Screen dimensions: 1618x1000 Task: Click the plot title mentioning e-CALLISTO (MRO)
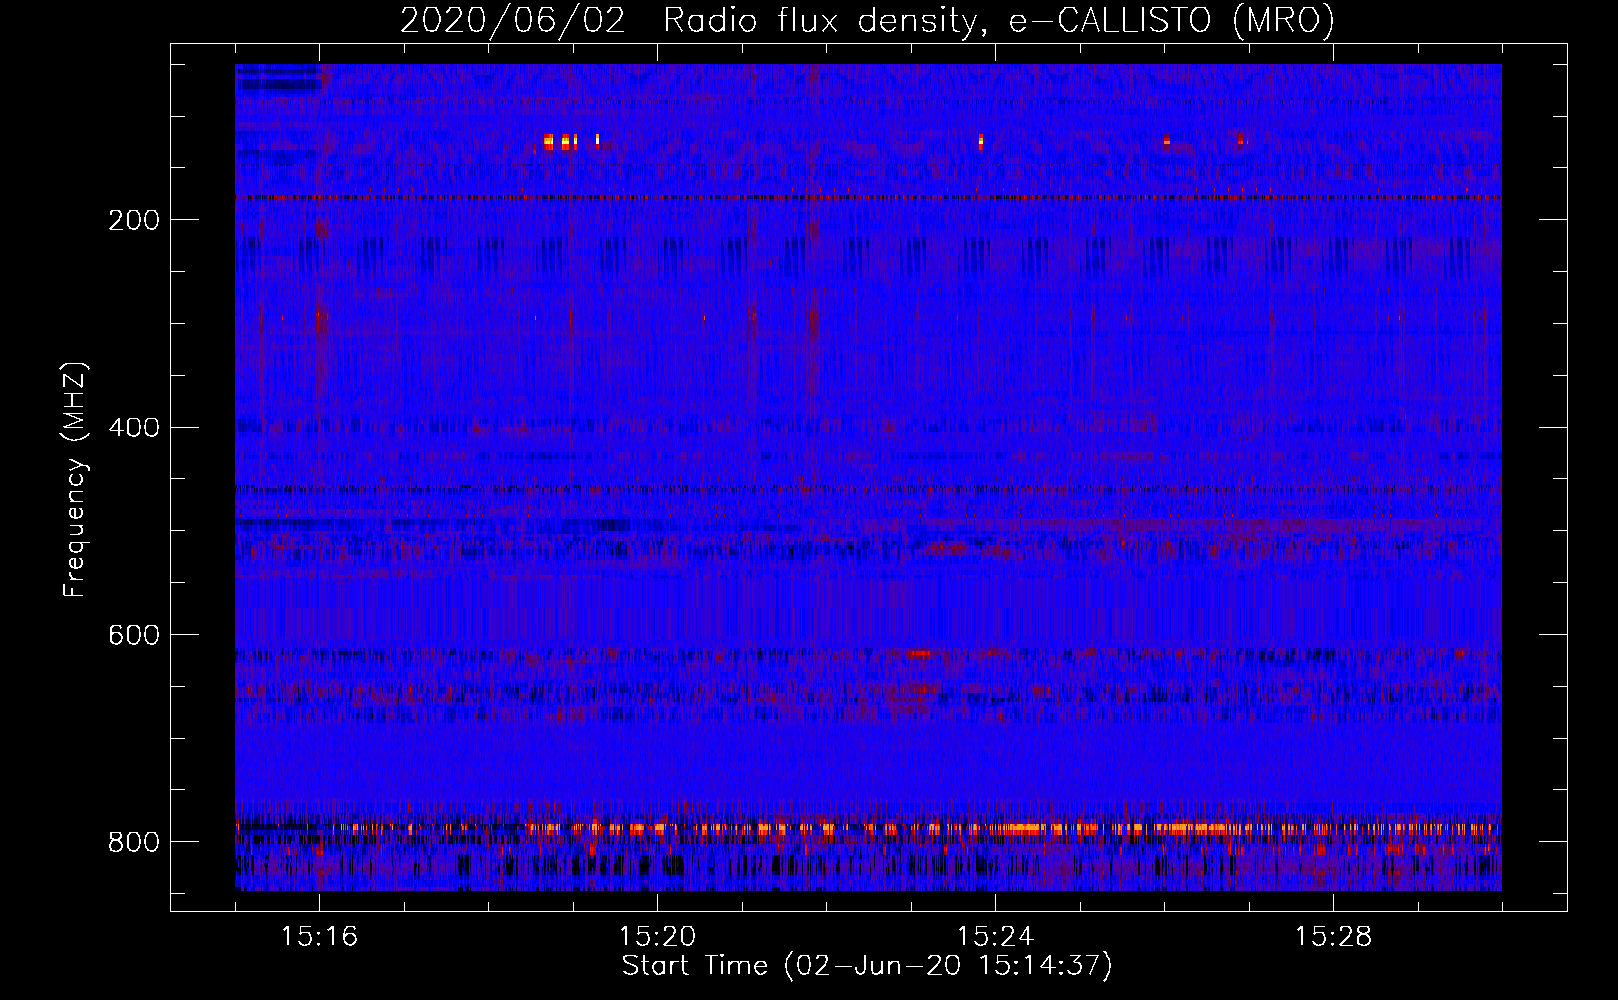click(x=867, y=20)
